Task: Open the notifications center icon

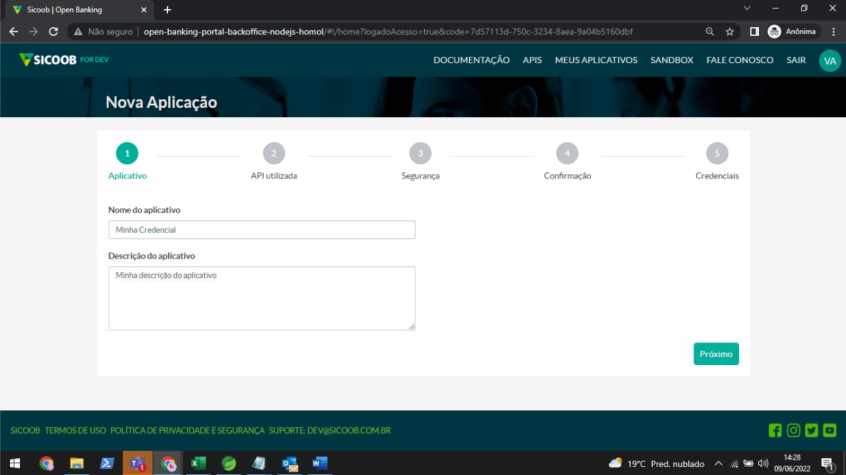Action: 828,464
